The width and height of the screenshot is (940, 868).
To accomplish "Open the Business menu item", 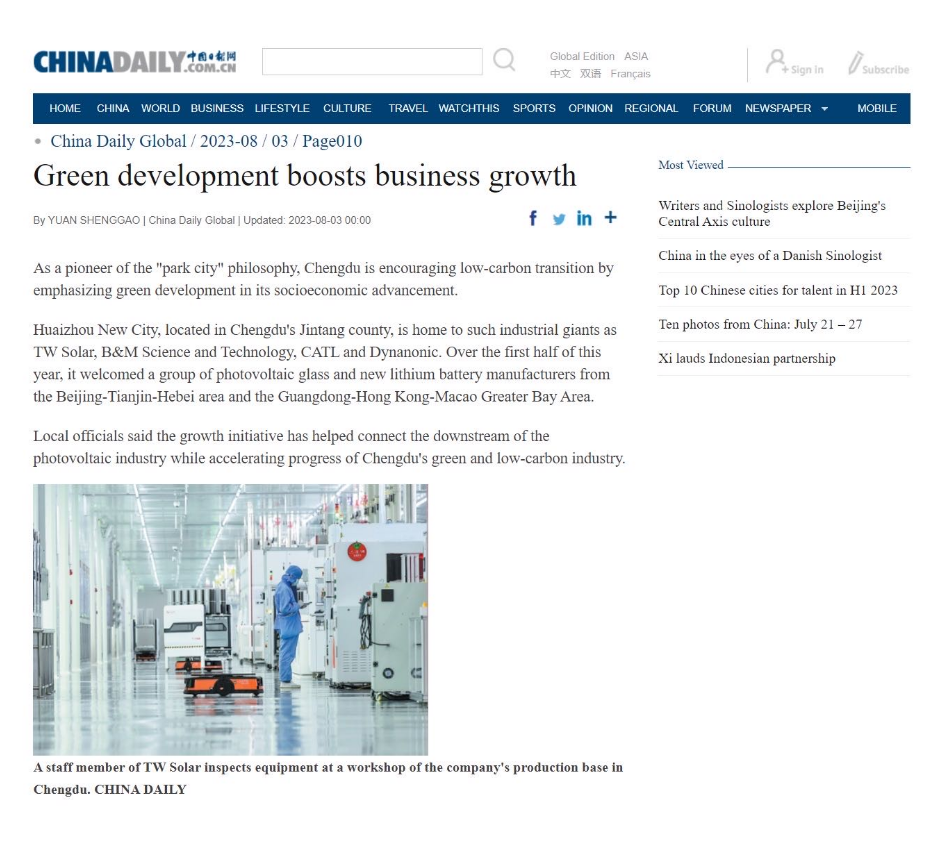I will pos(217,108).
